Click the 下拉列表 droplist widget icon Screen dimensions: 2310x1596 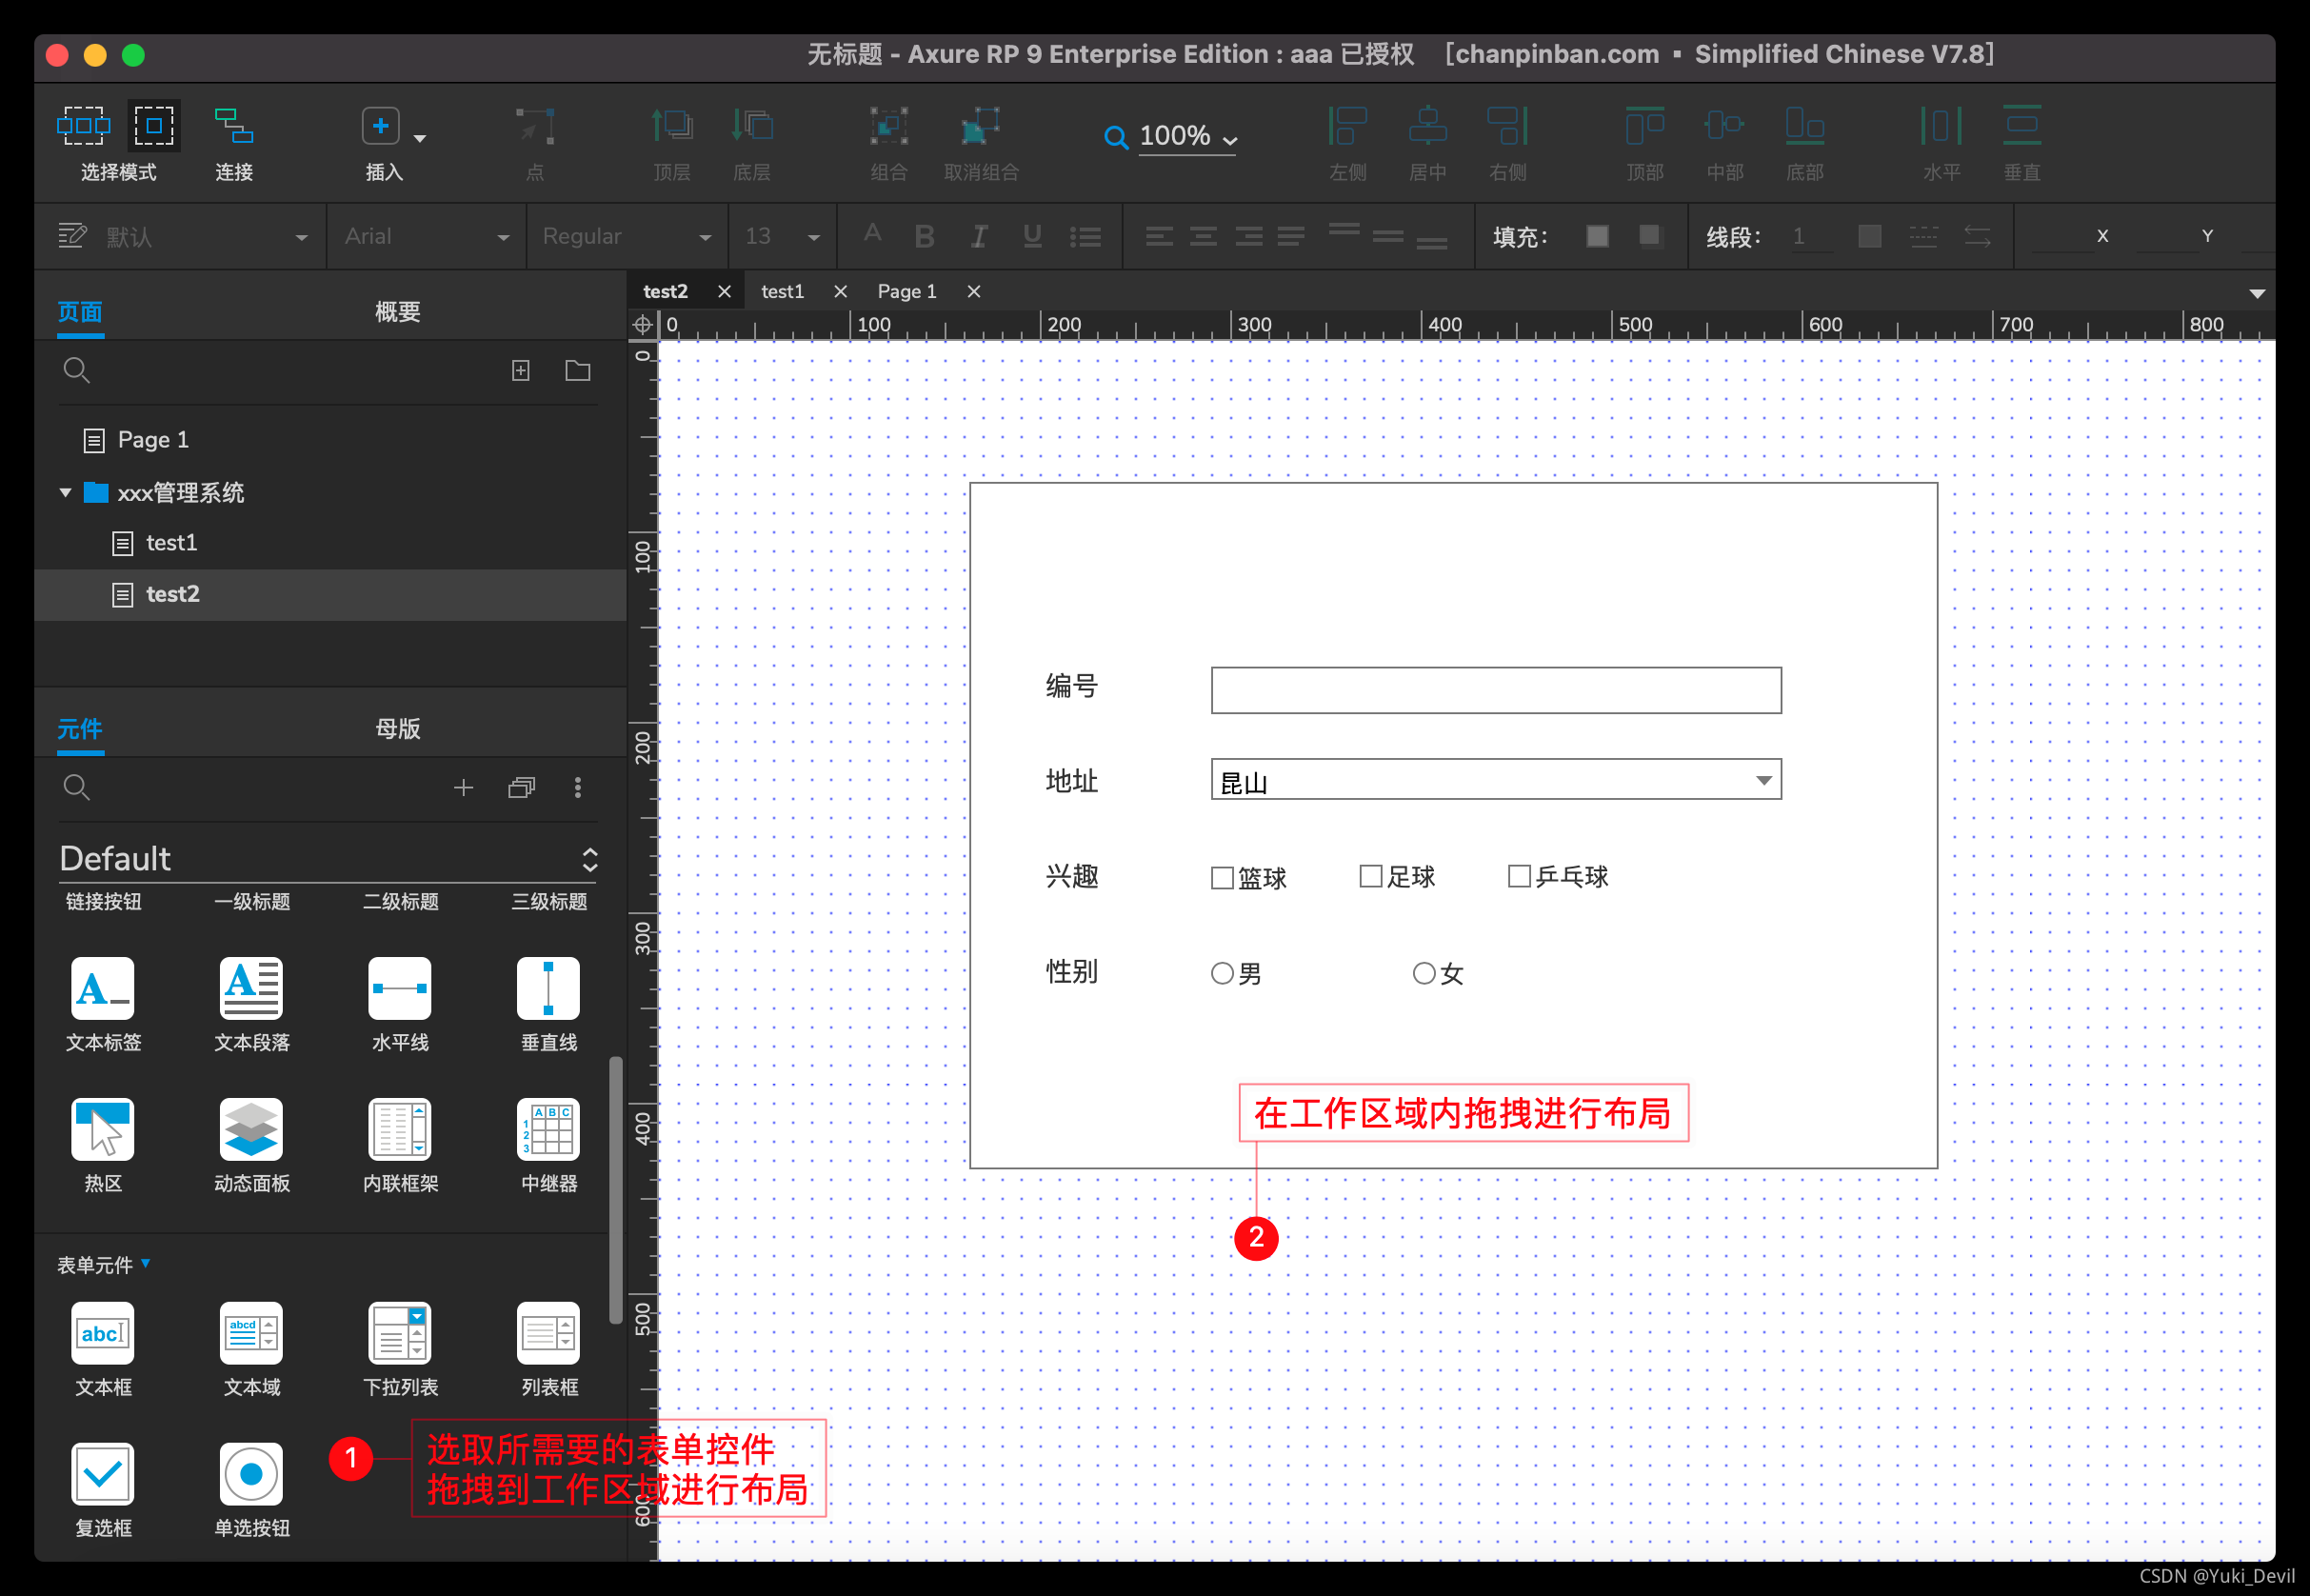click(399, 1334)
